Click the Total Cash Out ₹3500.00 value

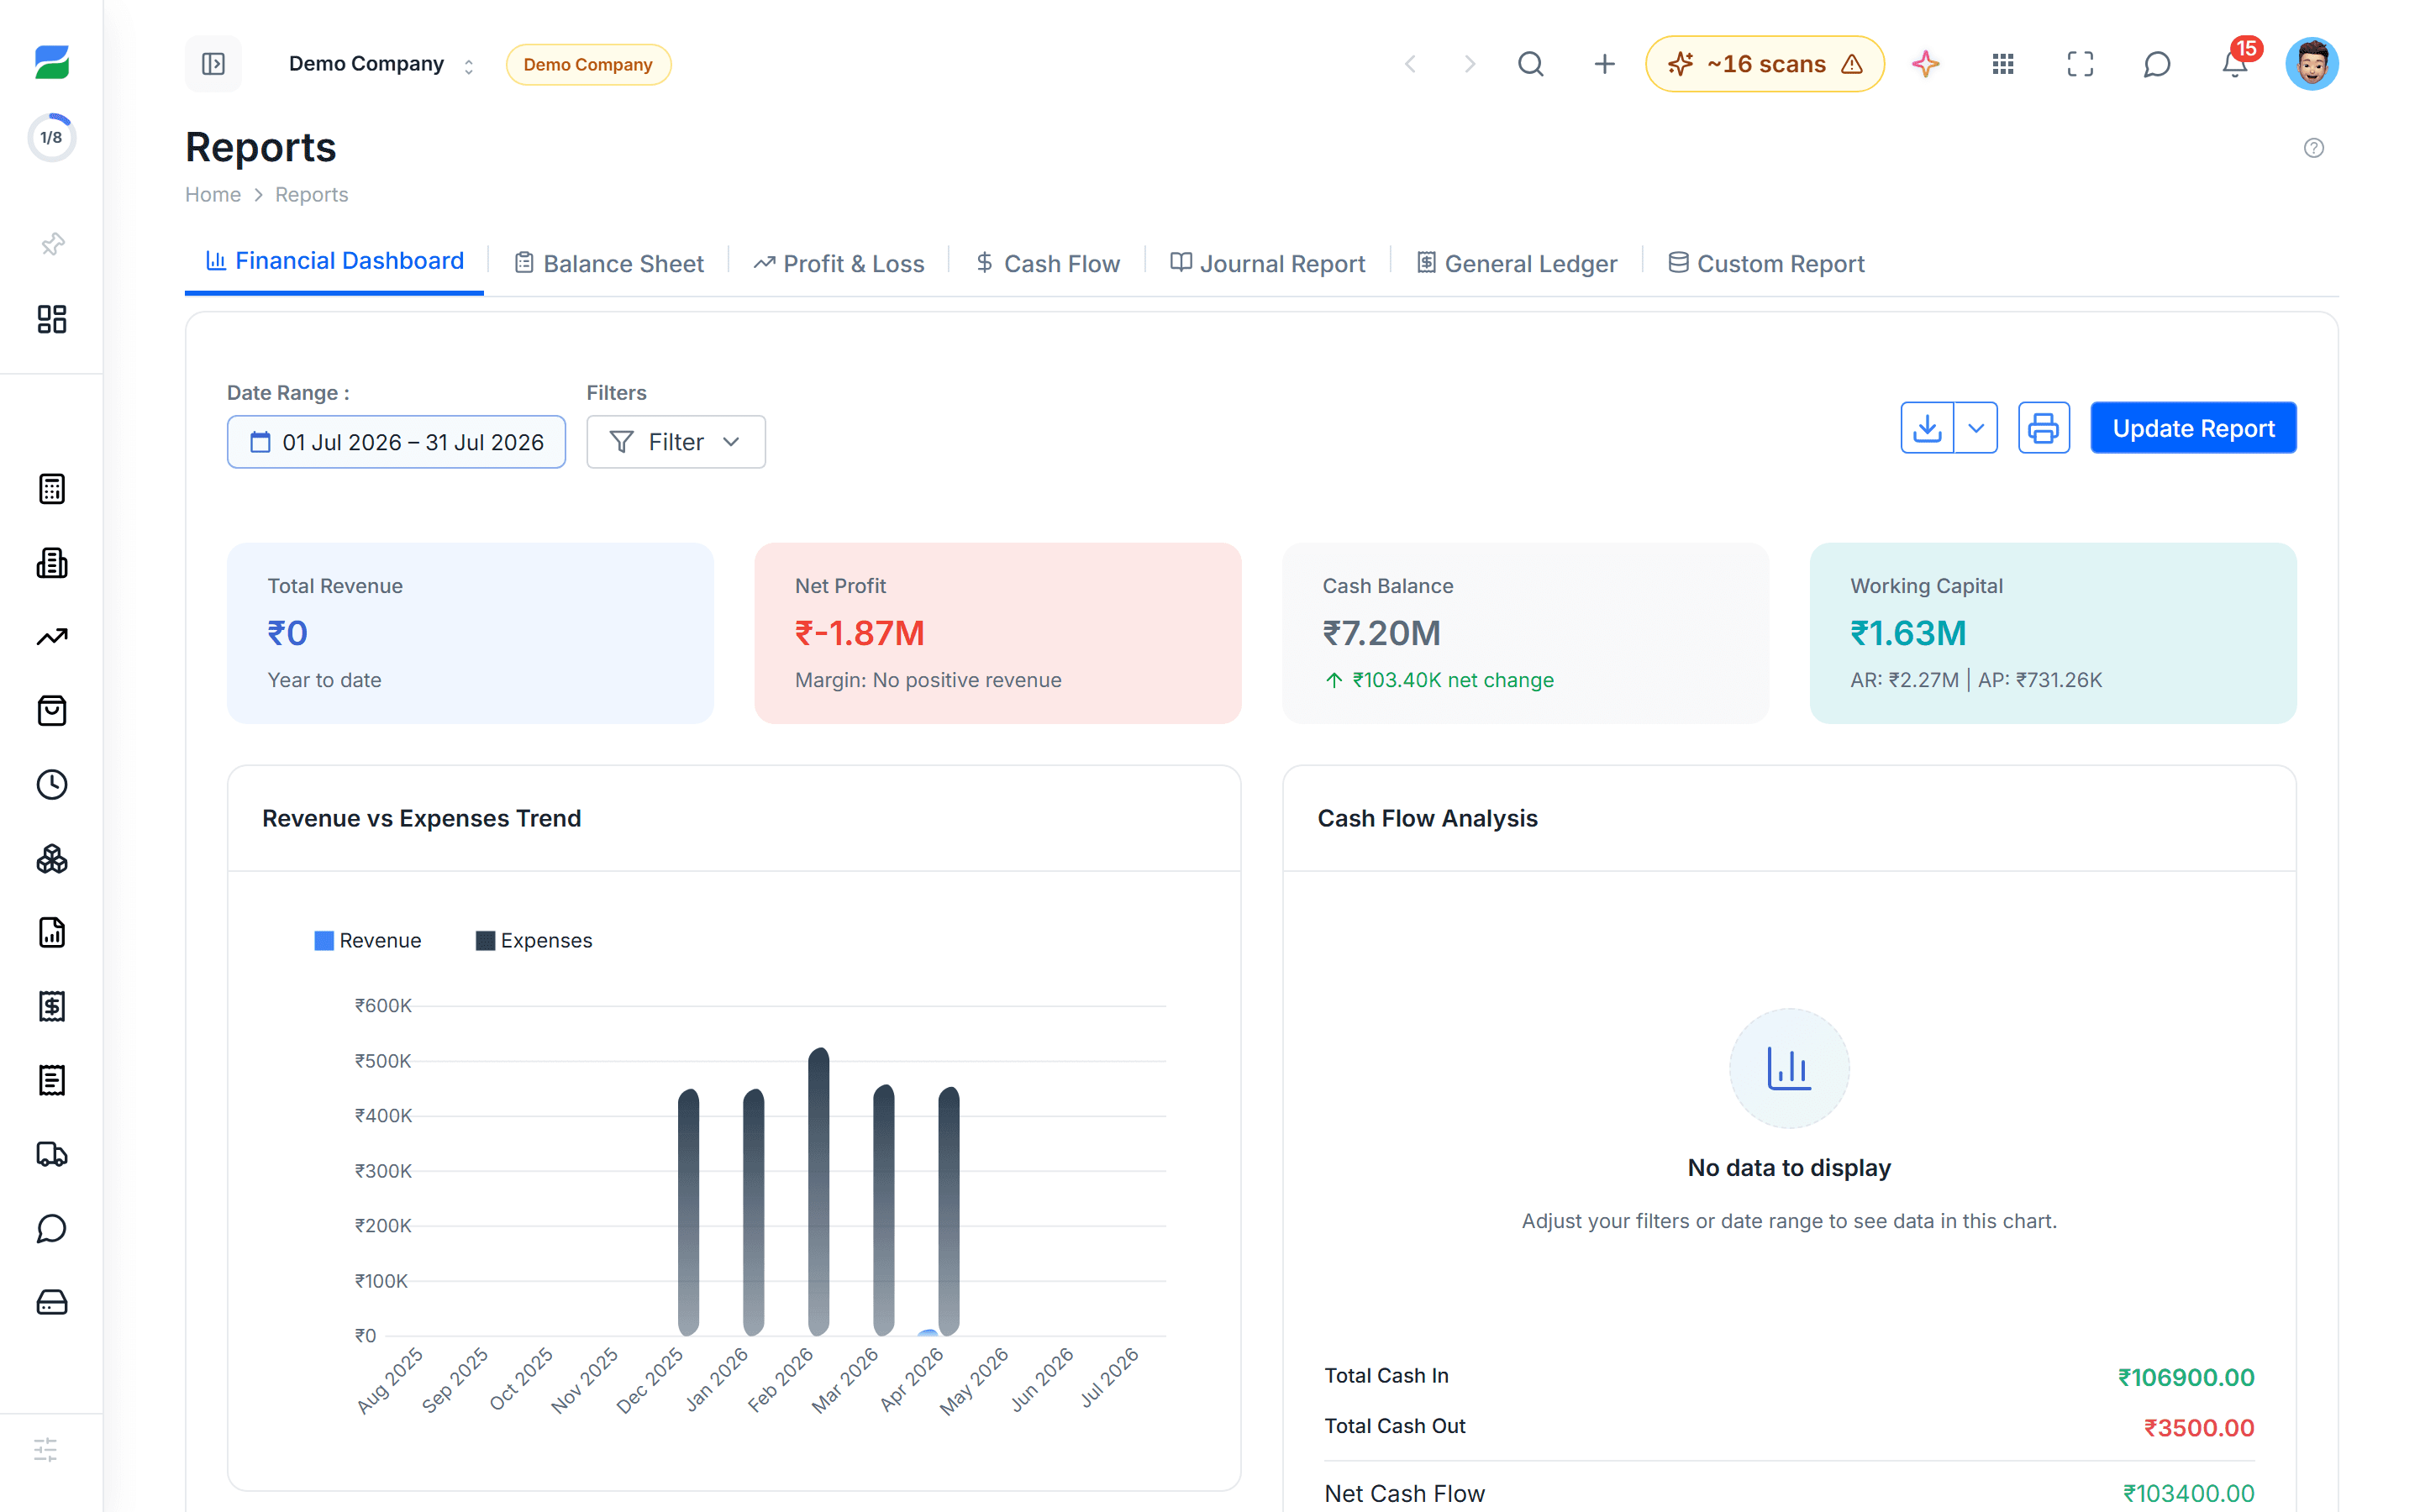[2199, 1427]
